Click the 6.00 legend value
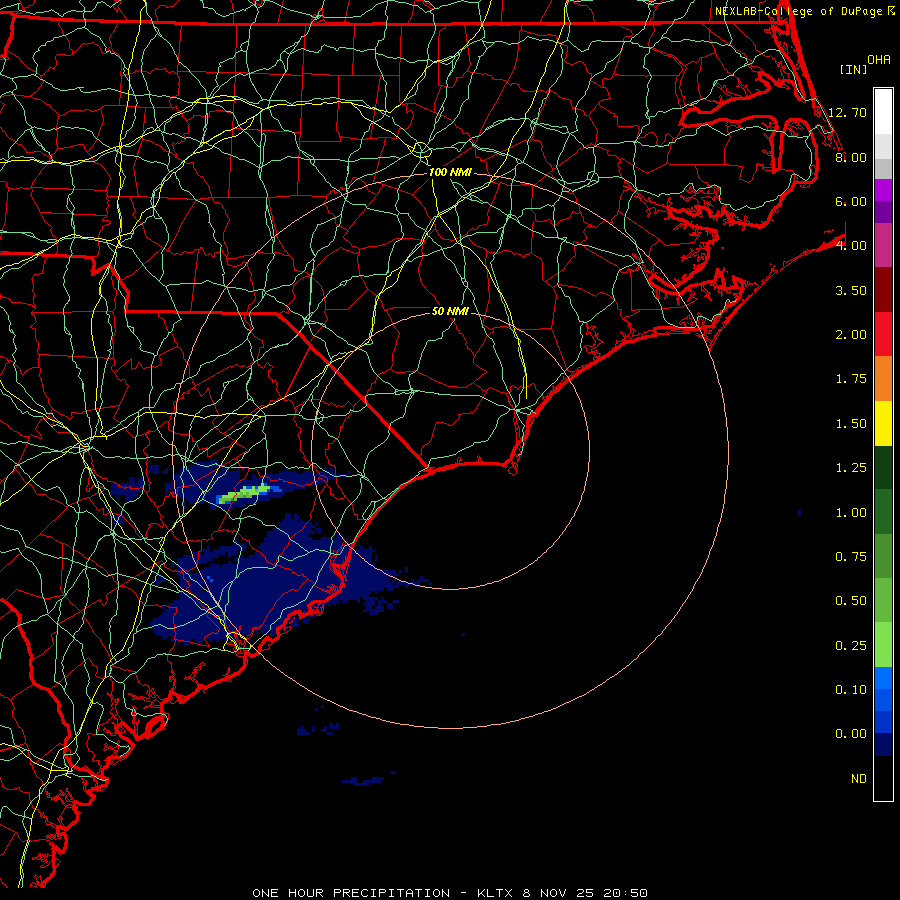900x900 pixels. tap(851, 201)
